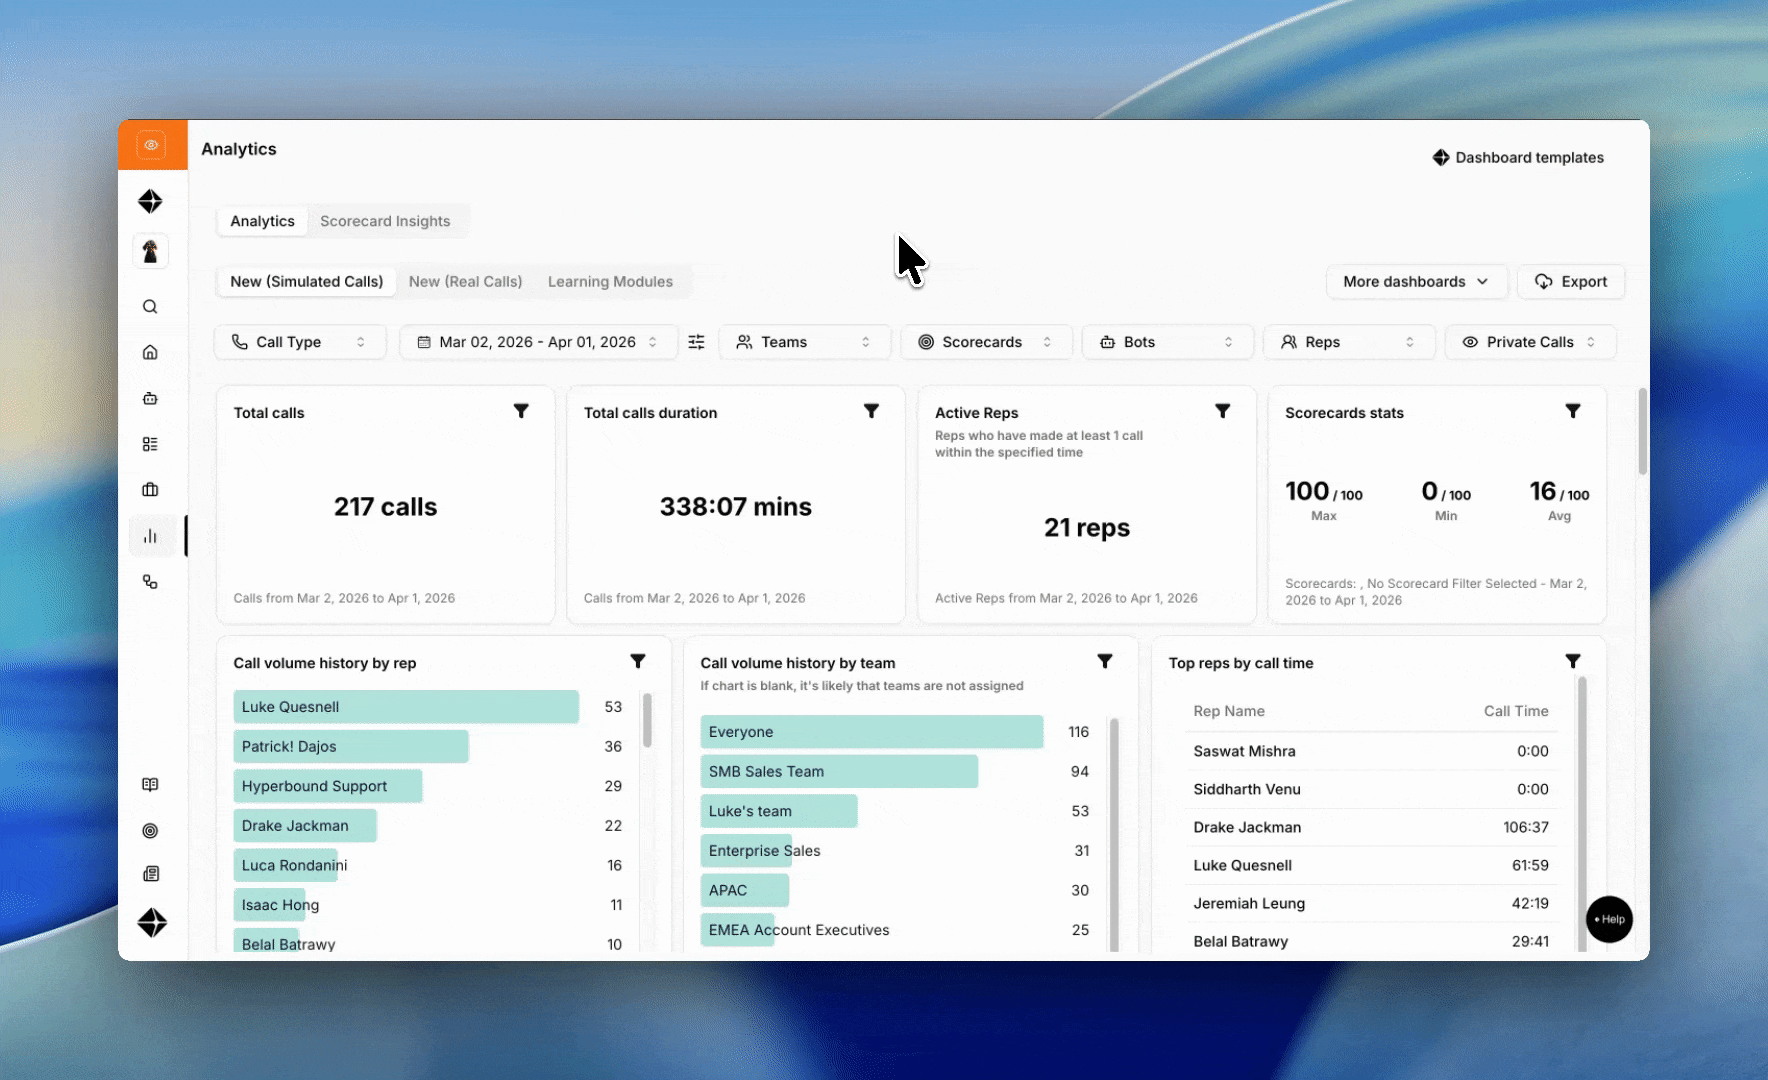Click the 106:37 call time value
The image size is (1768, 1080).
click(1526, 827)
